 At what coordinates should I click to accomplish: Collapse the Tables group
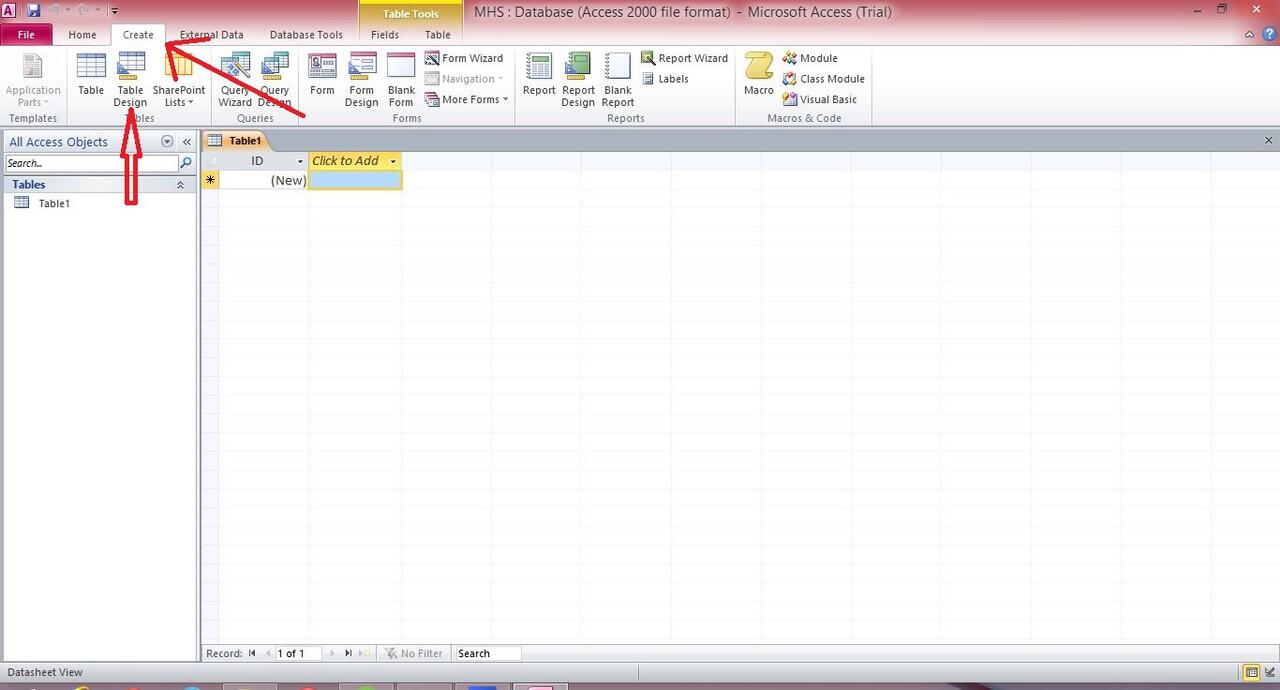coord(181,185)
